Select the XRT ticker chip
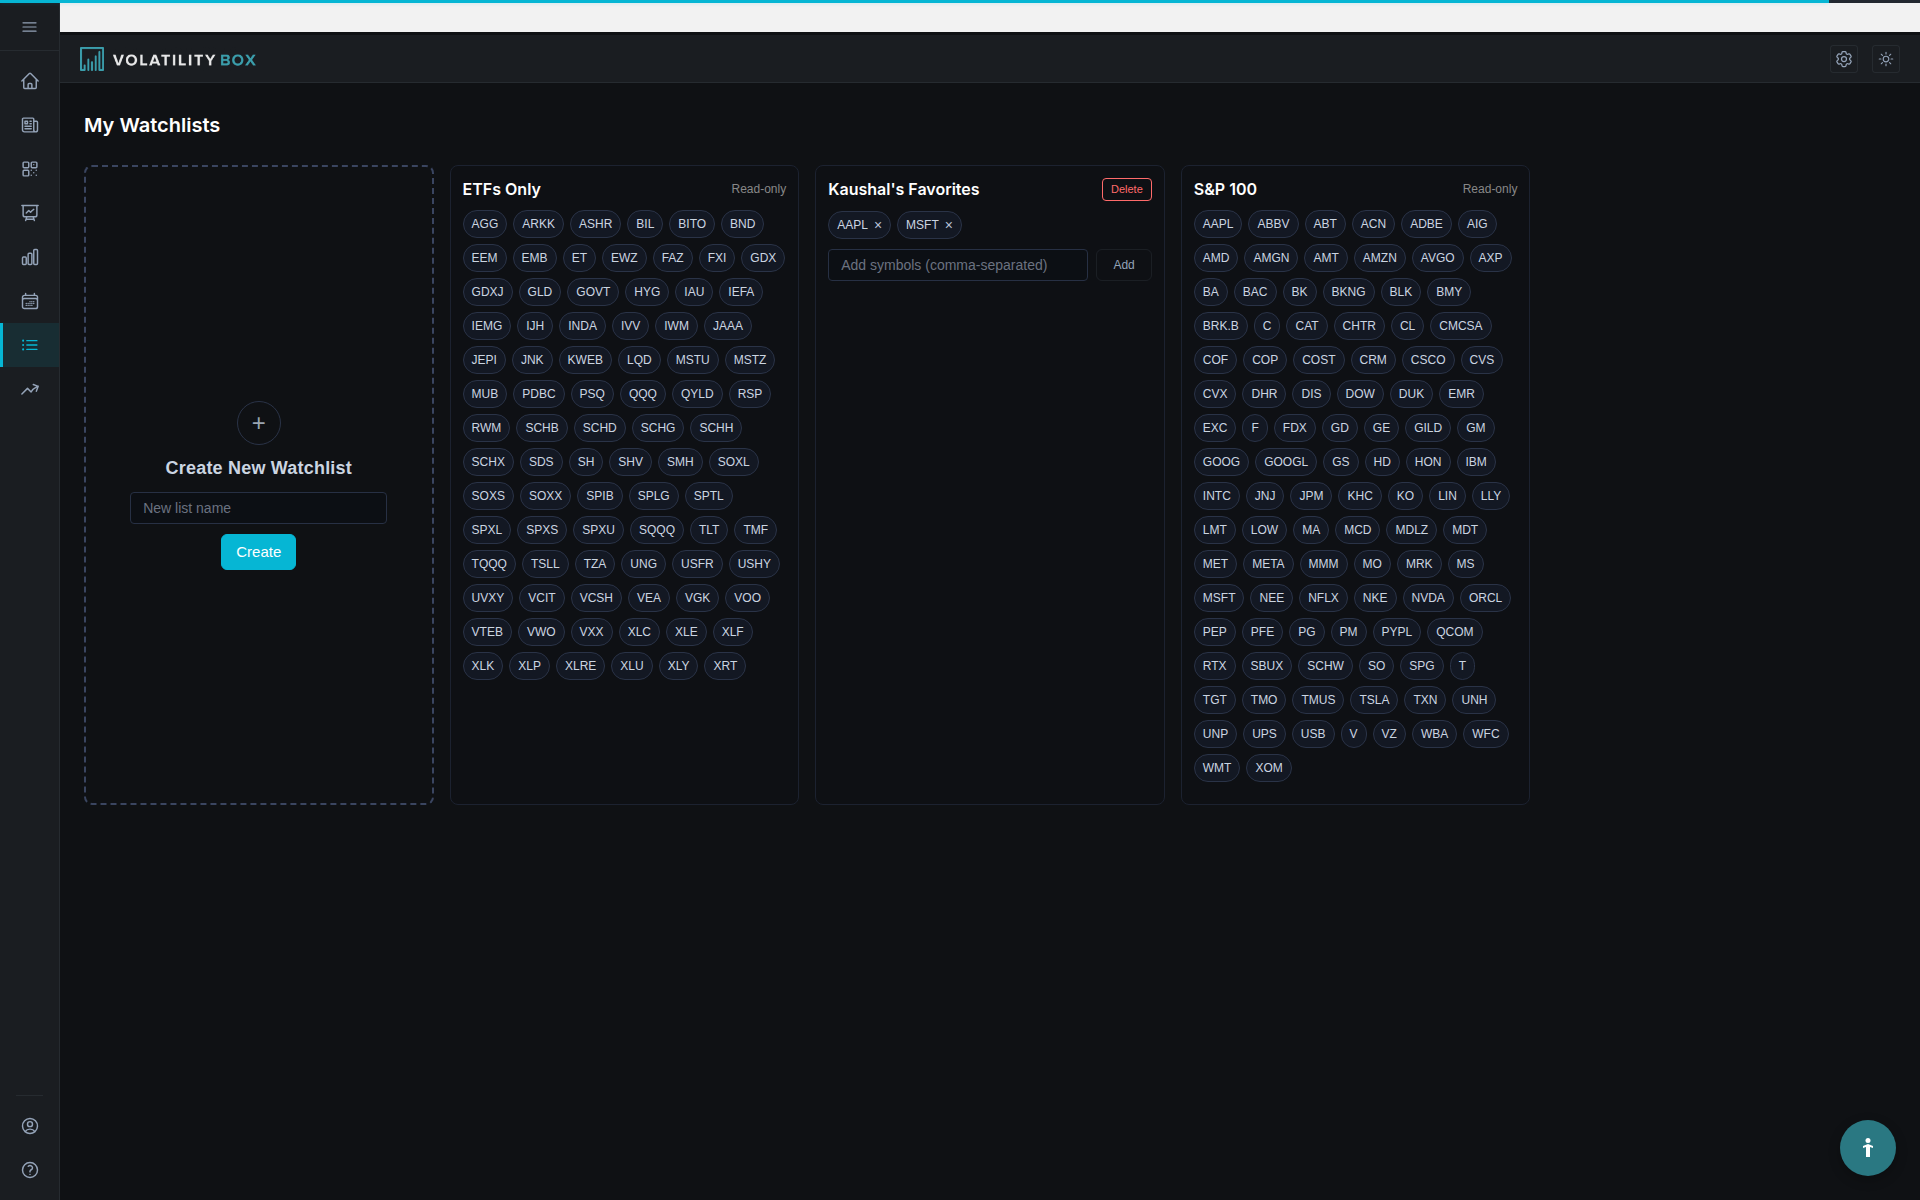Viewport: 1920px width, 1200px height. (725, 666)
